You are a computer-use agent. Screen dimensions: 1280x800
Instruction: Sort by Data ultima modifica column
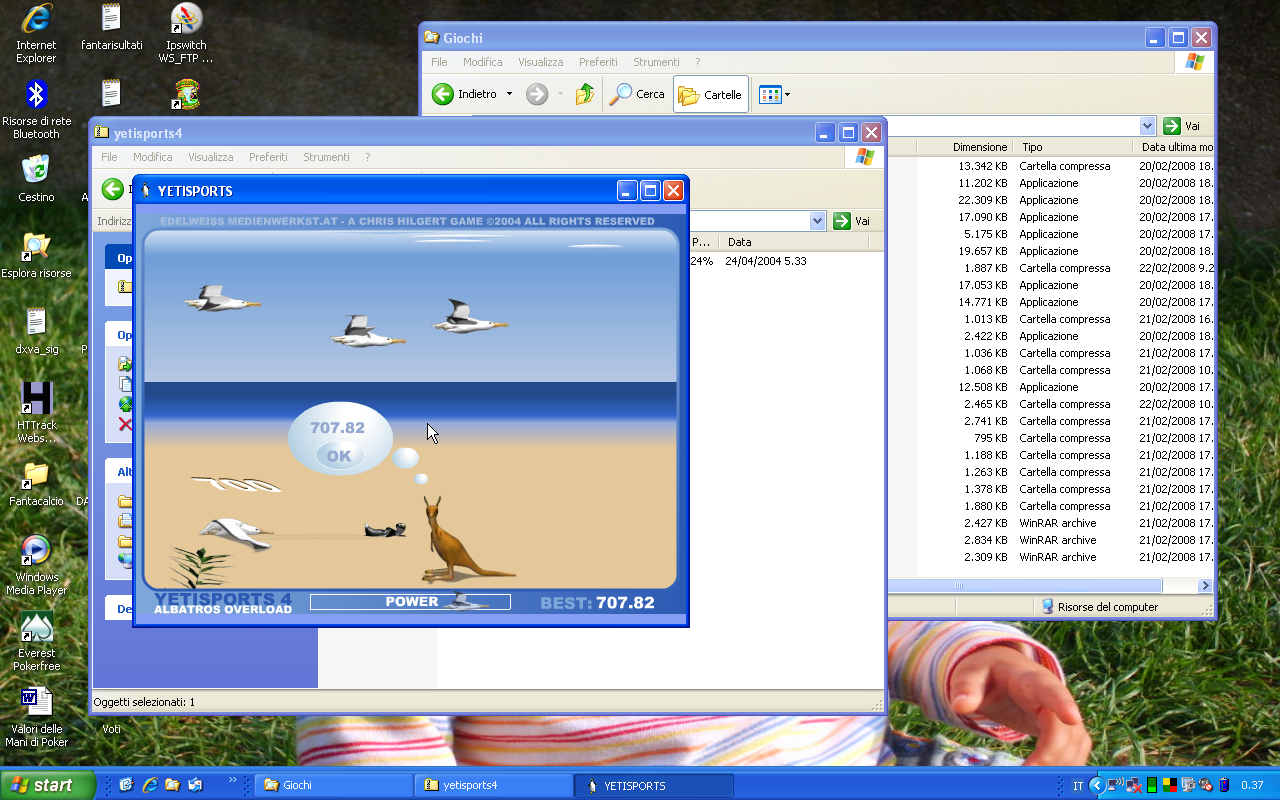pyautogui.click(x=1175, y=147)
